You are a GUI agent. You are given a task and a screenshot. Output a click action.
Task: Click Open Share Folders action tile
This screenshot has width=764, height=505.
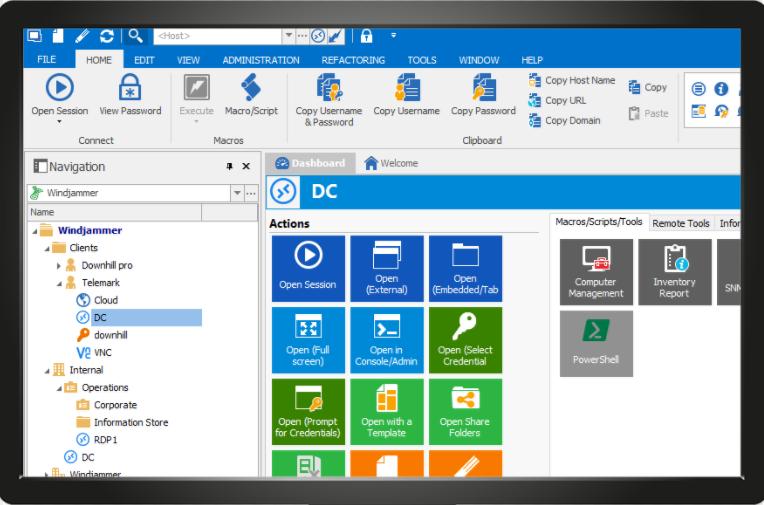coord(465,411)
